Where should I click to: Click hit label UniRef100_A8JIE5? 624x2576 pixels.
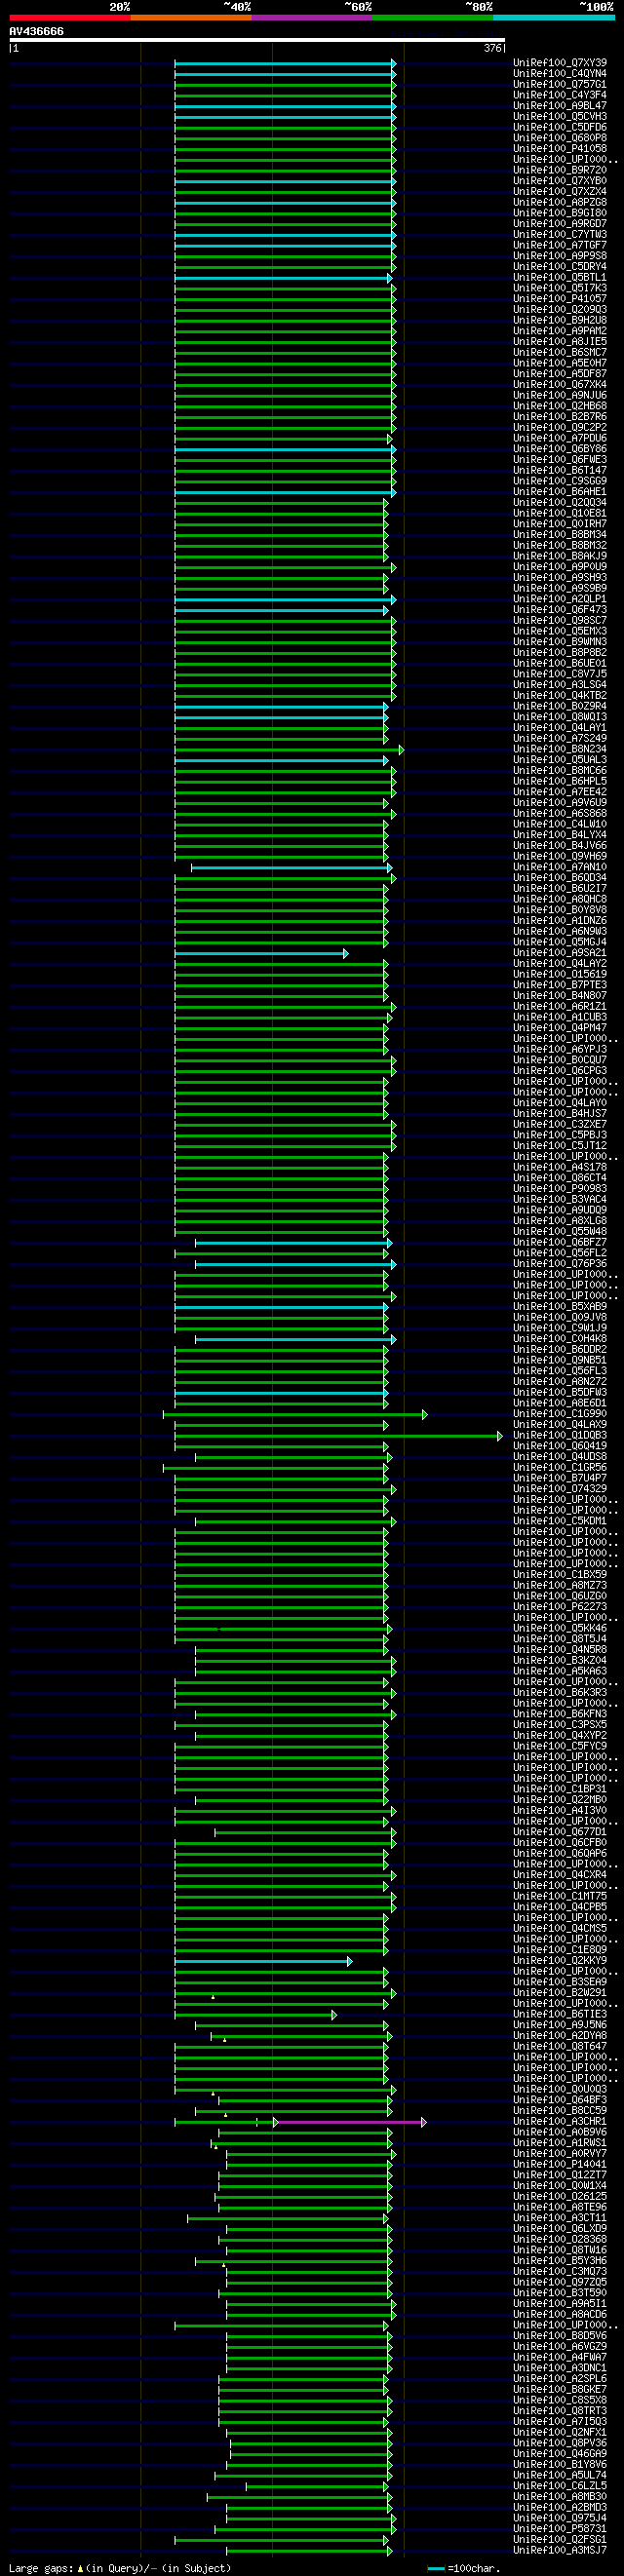(x=560, y=342)
